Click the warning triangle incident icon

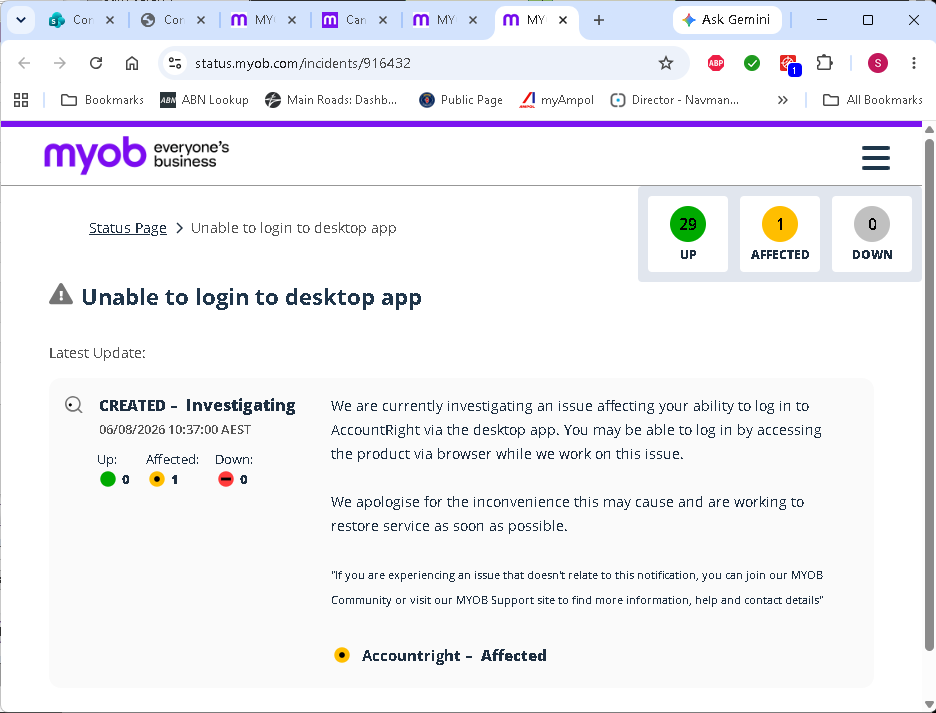tap(61, 294)
